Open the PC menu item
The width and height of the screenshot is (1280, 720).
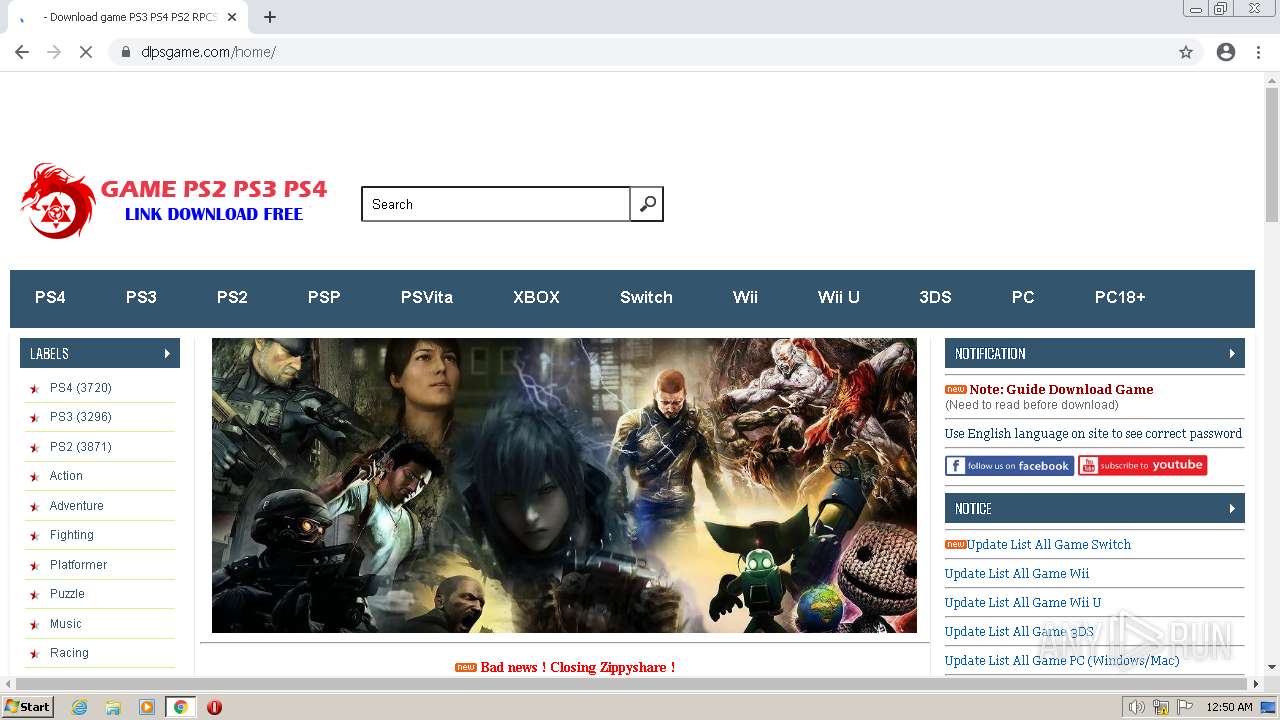pos(1023,297)
